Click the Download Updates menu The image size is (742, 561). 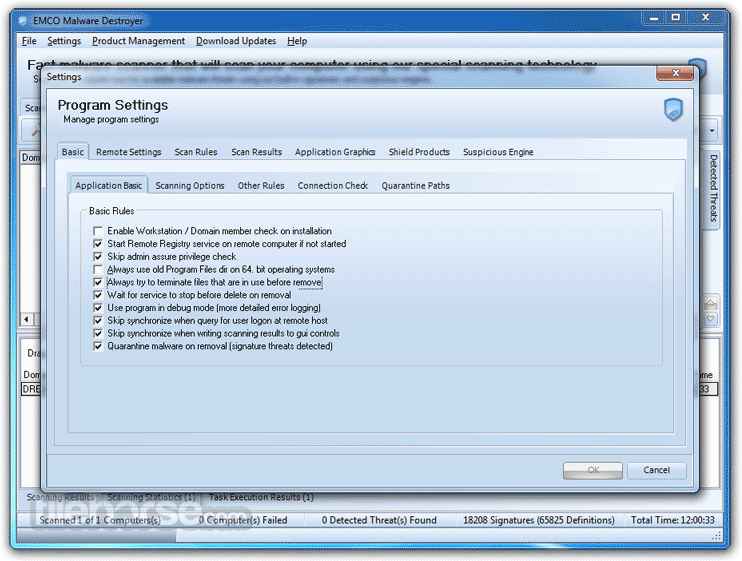pos(235,41)
